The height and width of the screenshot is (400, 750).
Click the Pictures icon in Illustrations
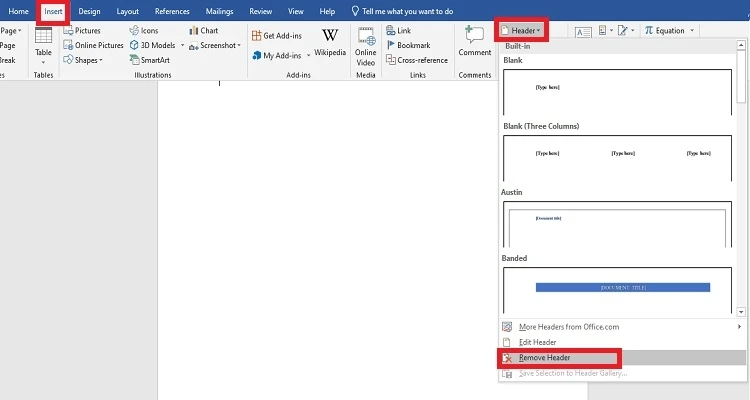point(68,31)
